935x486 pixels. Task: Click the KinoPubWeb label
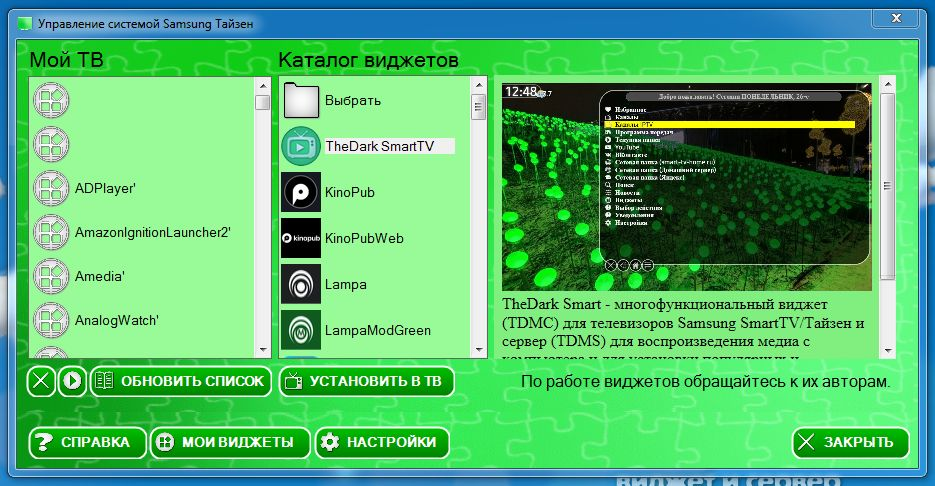point(364,238)
